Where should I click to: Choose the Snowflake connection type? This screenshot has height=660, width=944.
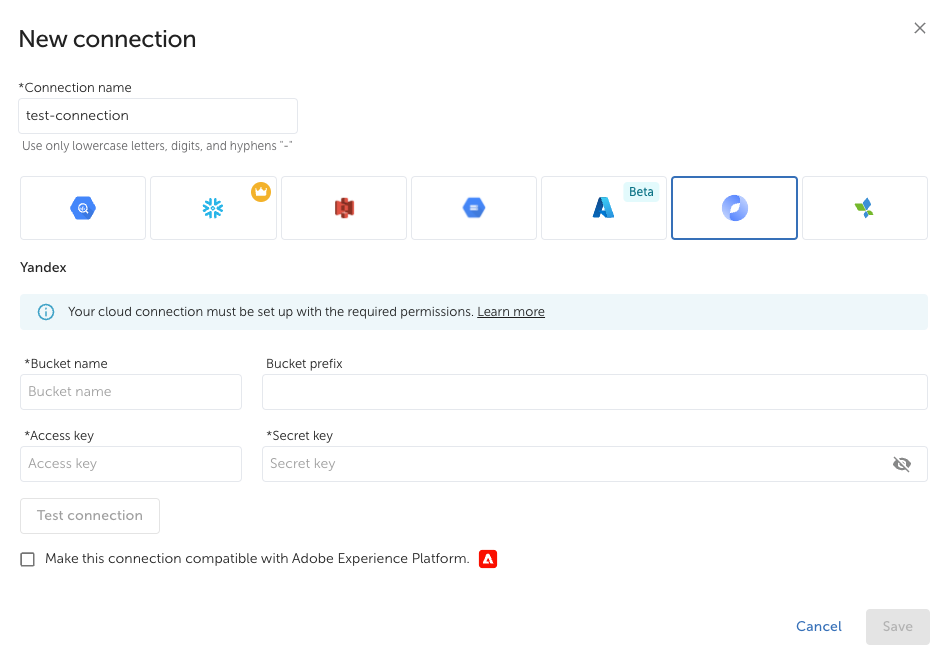point(213,208)
